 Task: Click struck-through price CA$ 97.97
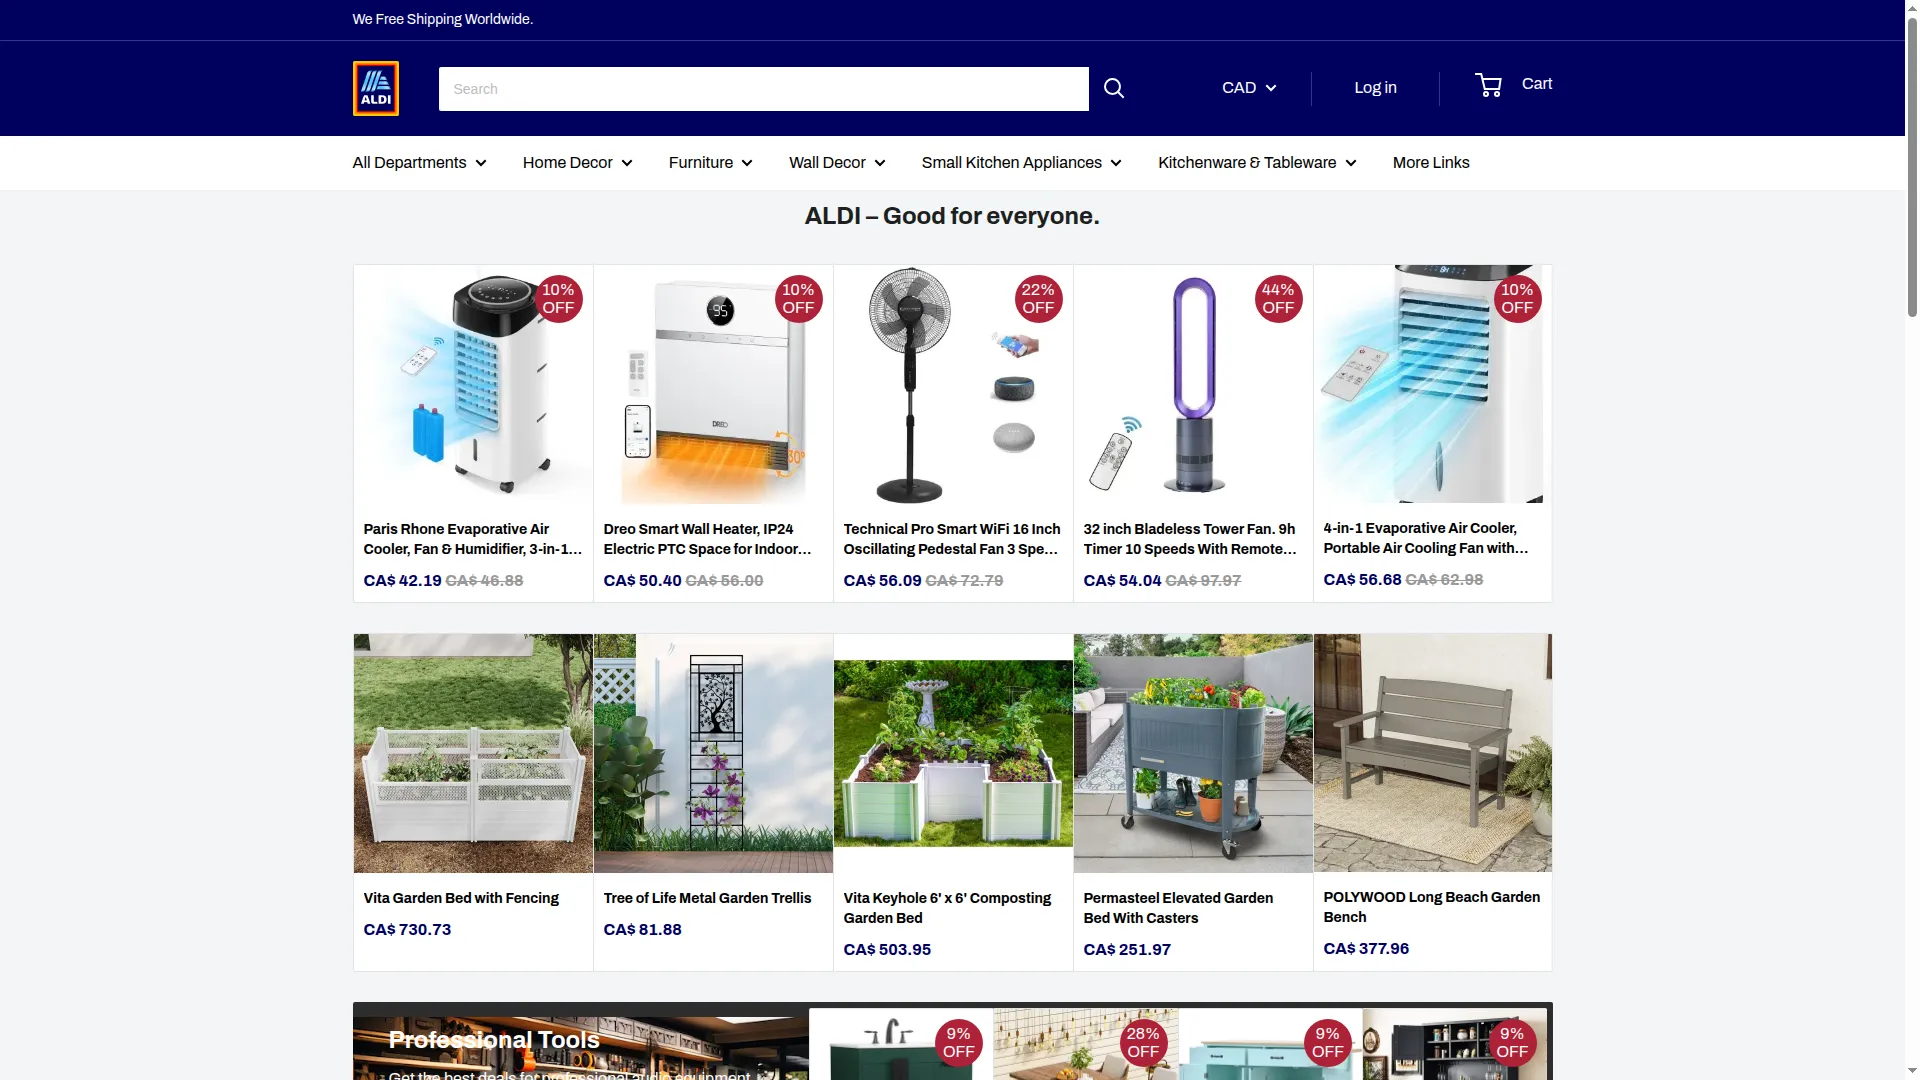tap(1203, 580)
